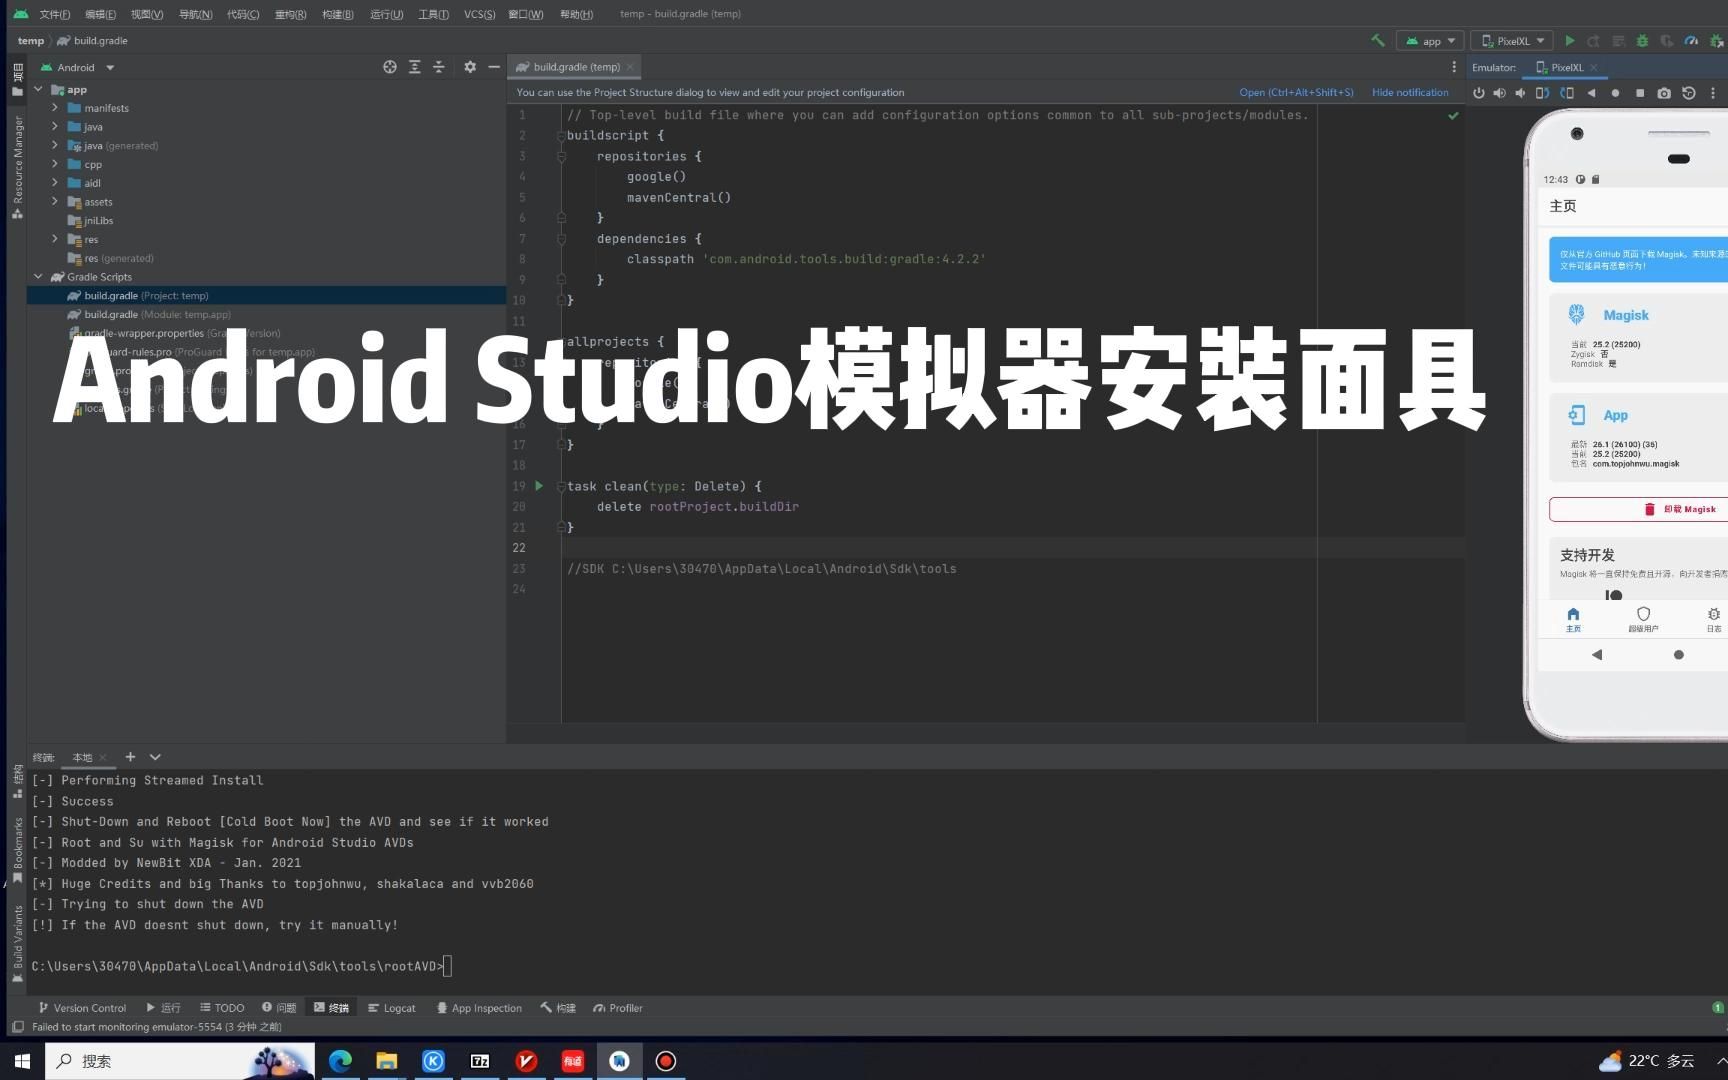1728x1080 pixels.
Task: Open Magisk home tab in emulator
Action: click(x=1573, y=619)
